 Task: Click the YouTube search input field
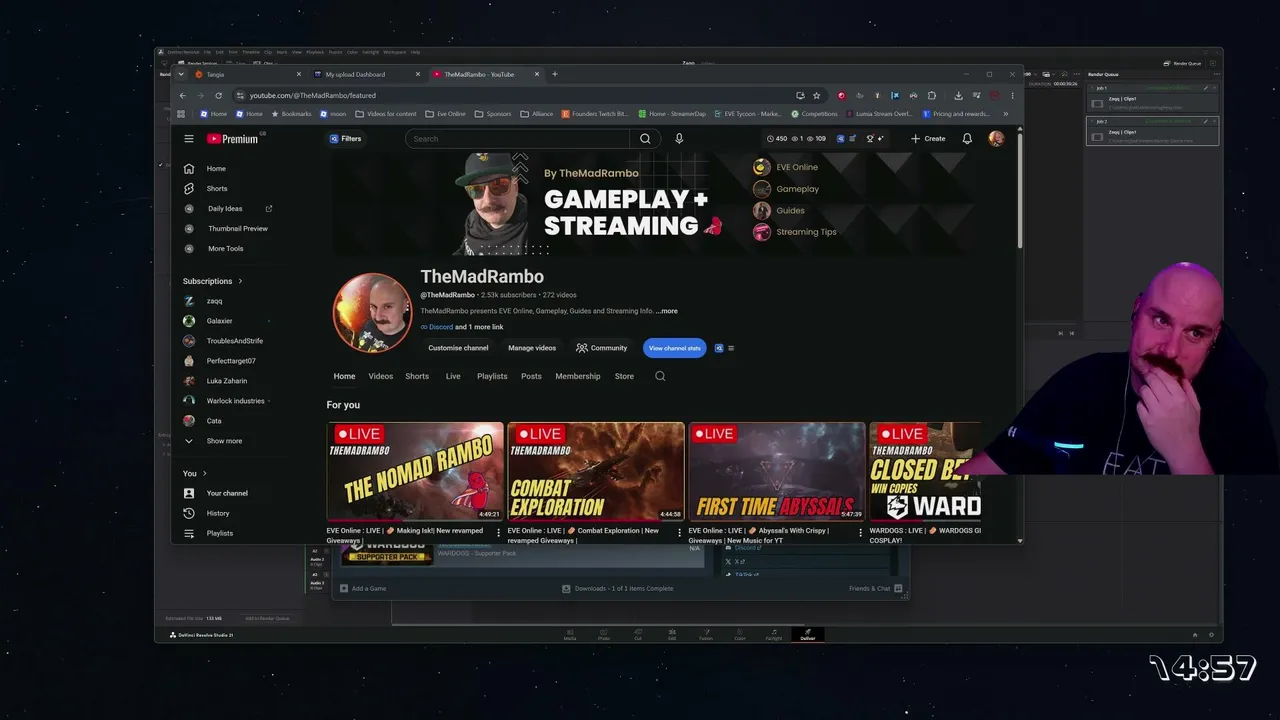[x=518, y=139]
